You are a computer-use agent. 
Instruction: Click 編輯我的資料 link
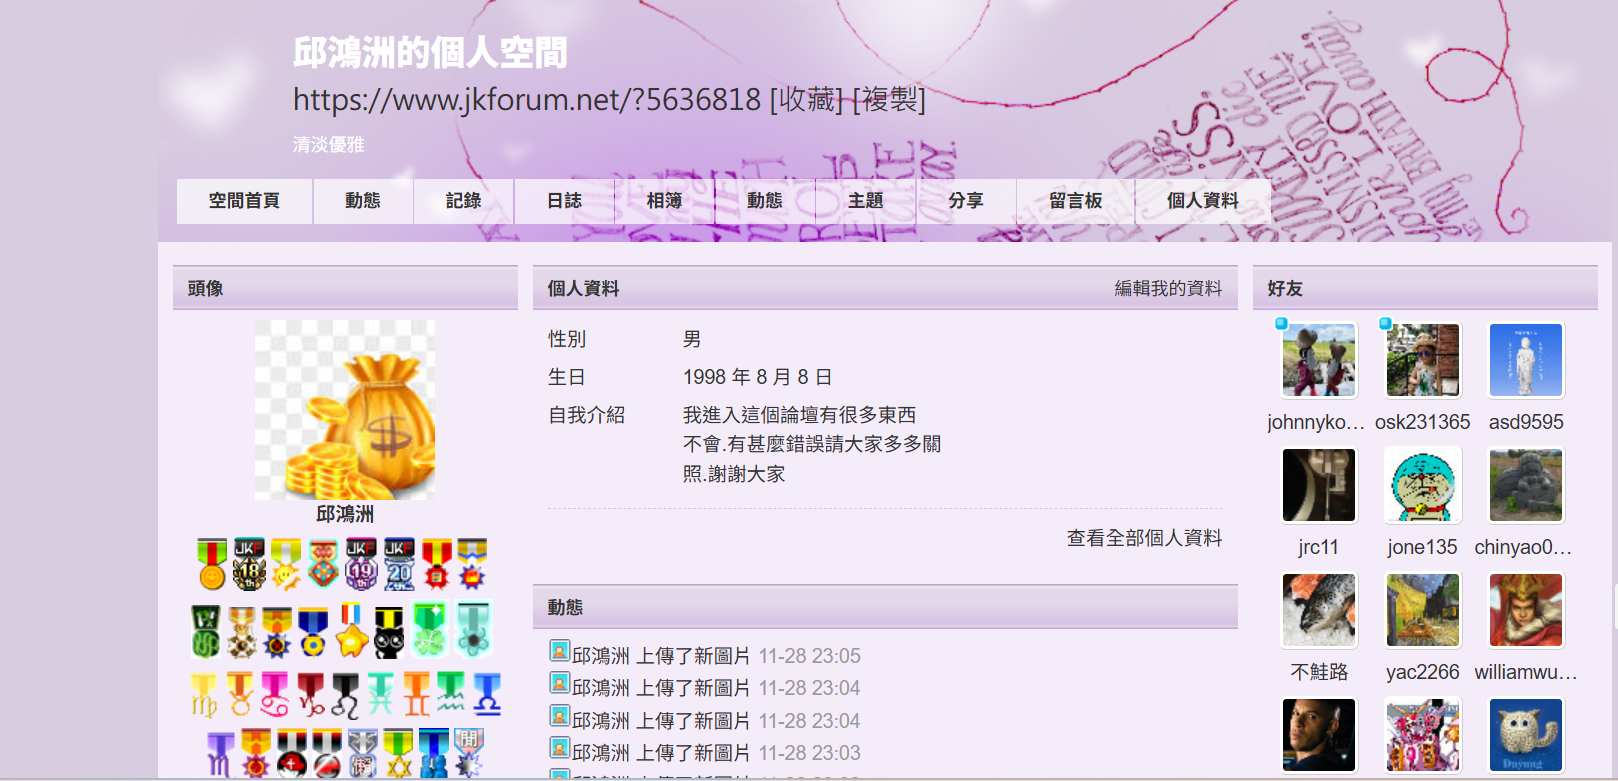(1168, 288)
